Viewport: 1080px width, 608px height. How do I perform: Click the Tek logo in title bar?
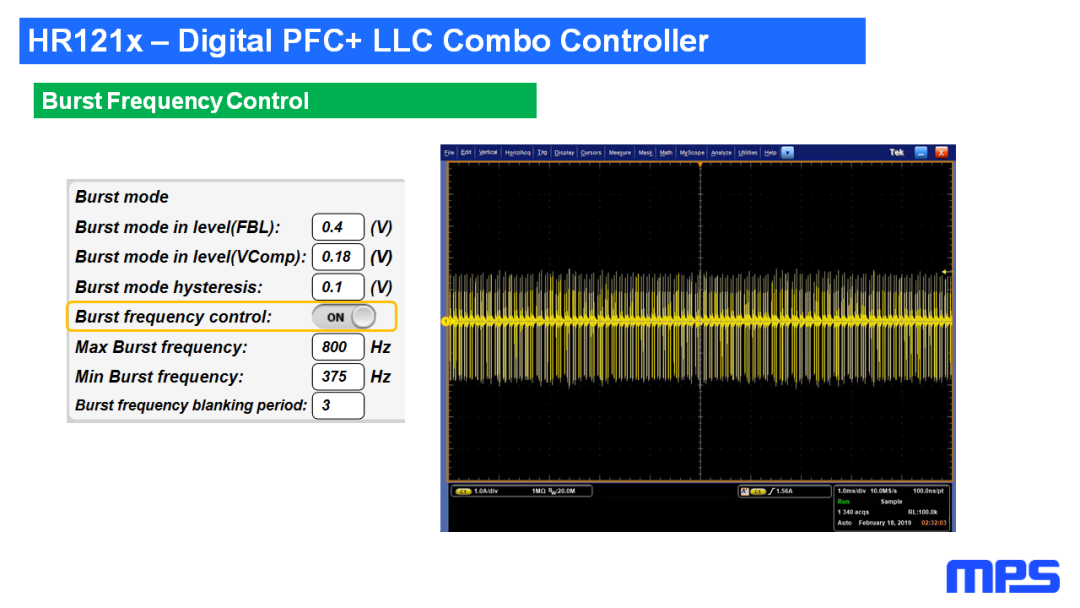896,153
